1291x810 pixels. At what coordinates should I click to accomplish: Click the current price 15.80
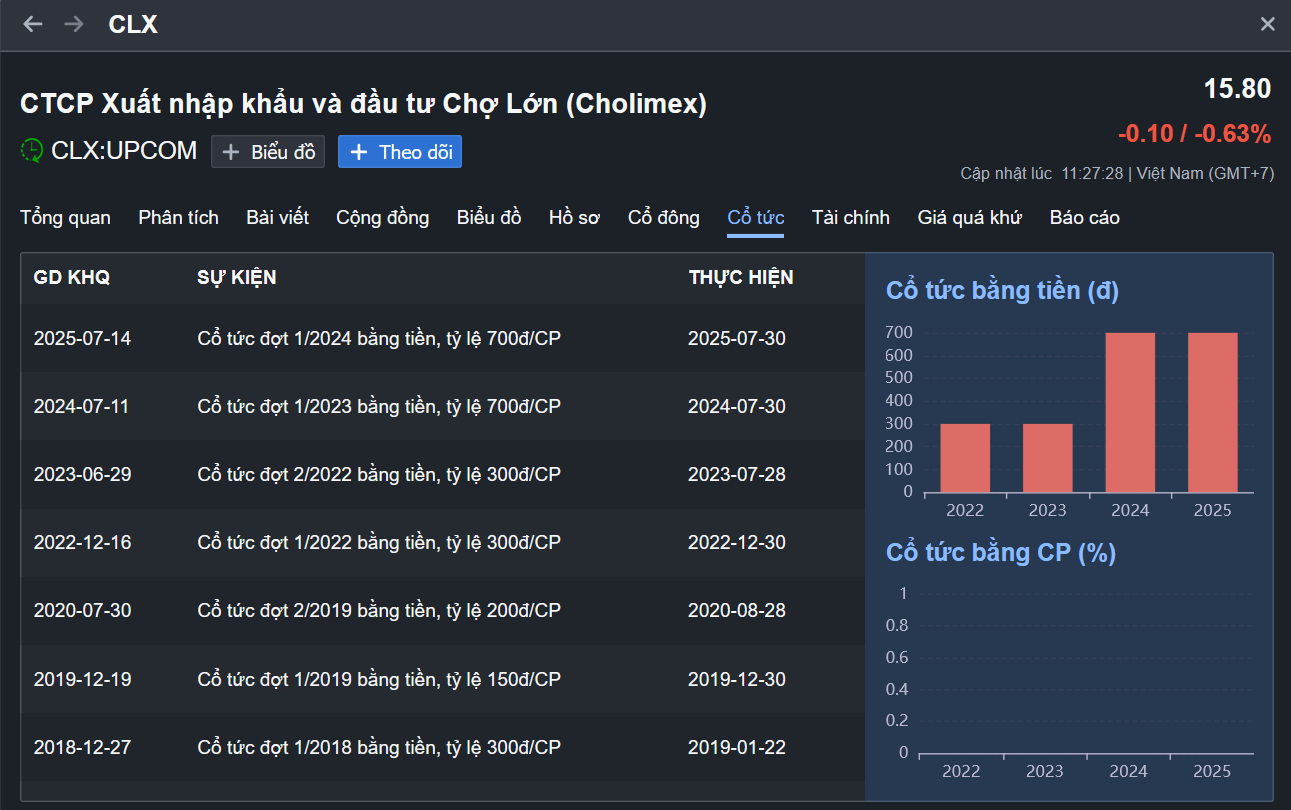1237,89
